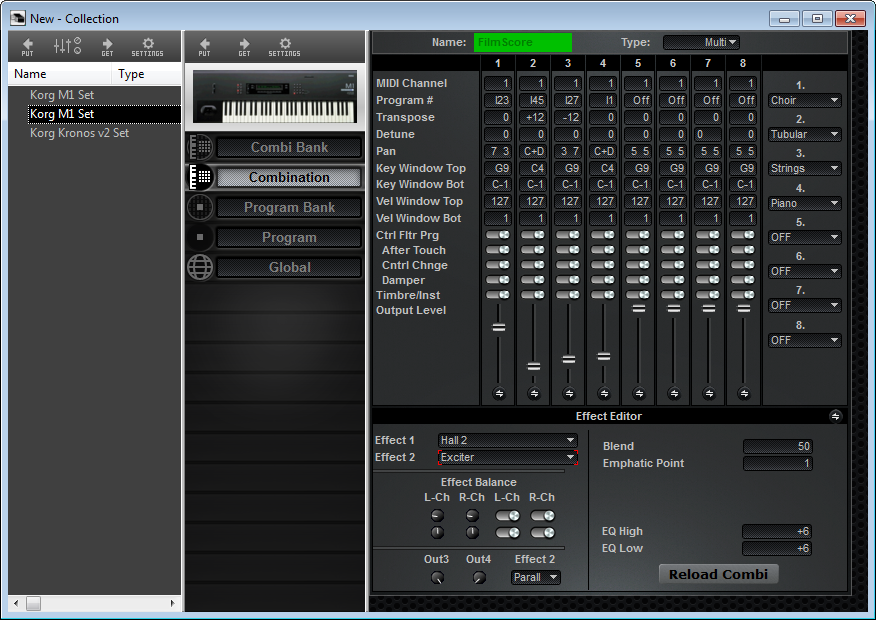This screenshot has width=876, height=620.
Task: Click the swap icon below timbre 4 fader
Action: click(x=604, y=393)
